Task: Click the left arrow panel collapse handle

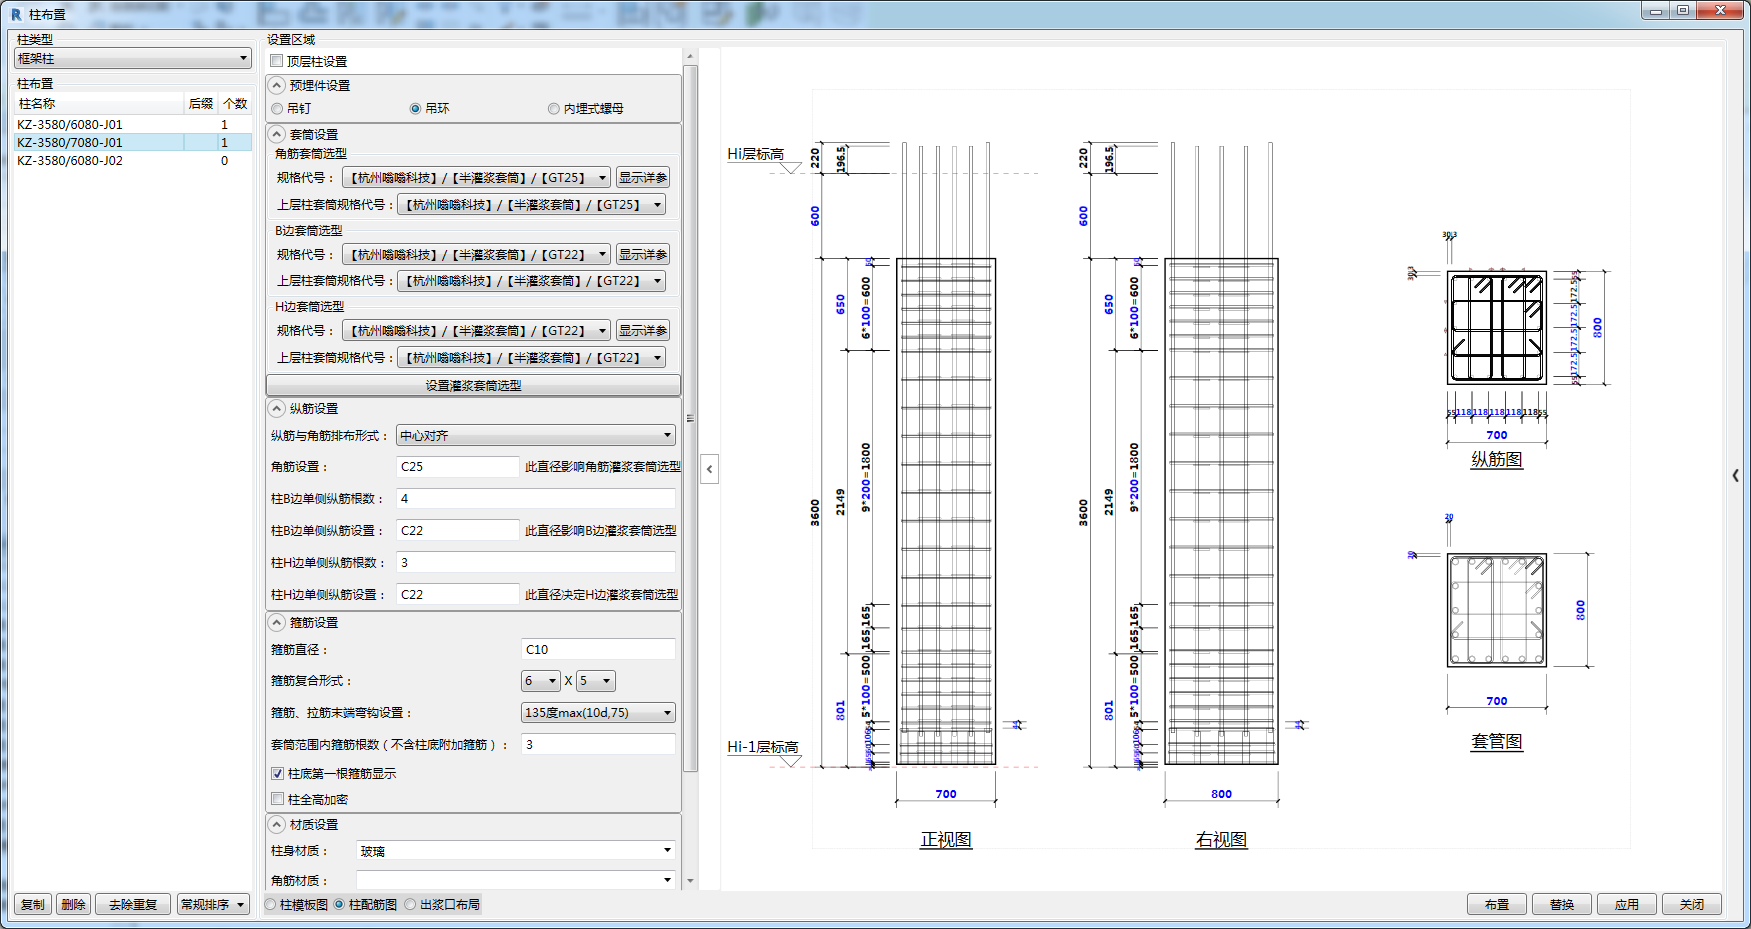Action: (709, 468)
